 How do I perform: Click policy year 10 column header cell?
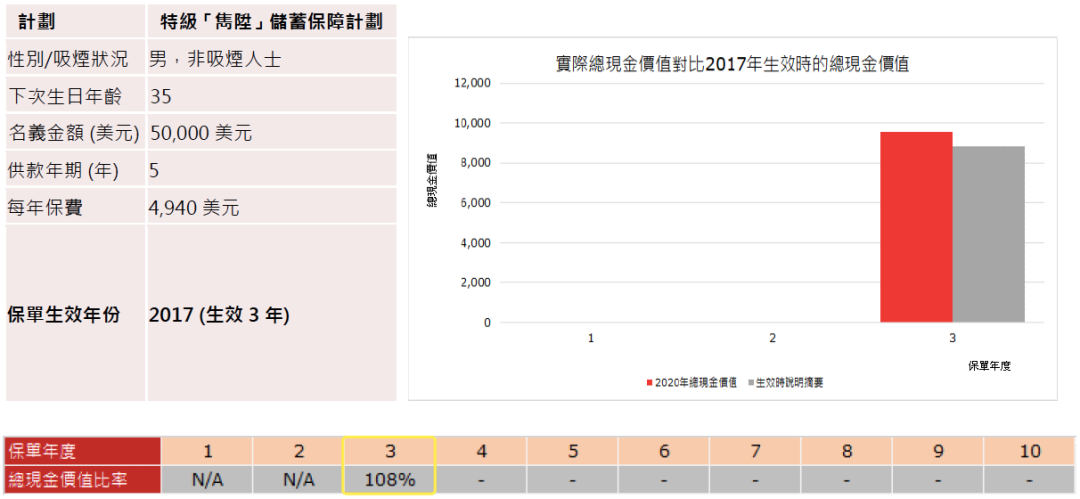(1029, 451)
